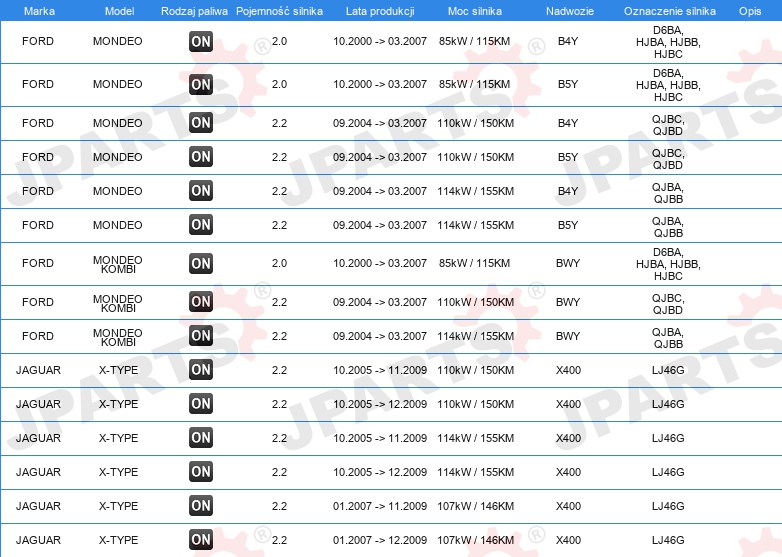The width and height of the screenshot is (782, 557).
Task: Select 'QJBA, QJBB' in the Mondeo Kombi row
Action: coord(668,338)
